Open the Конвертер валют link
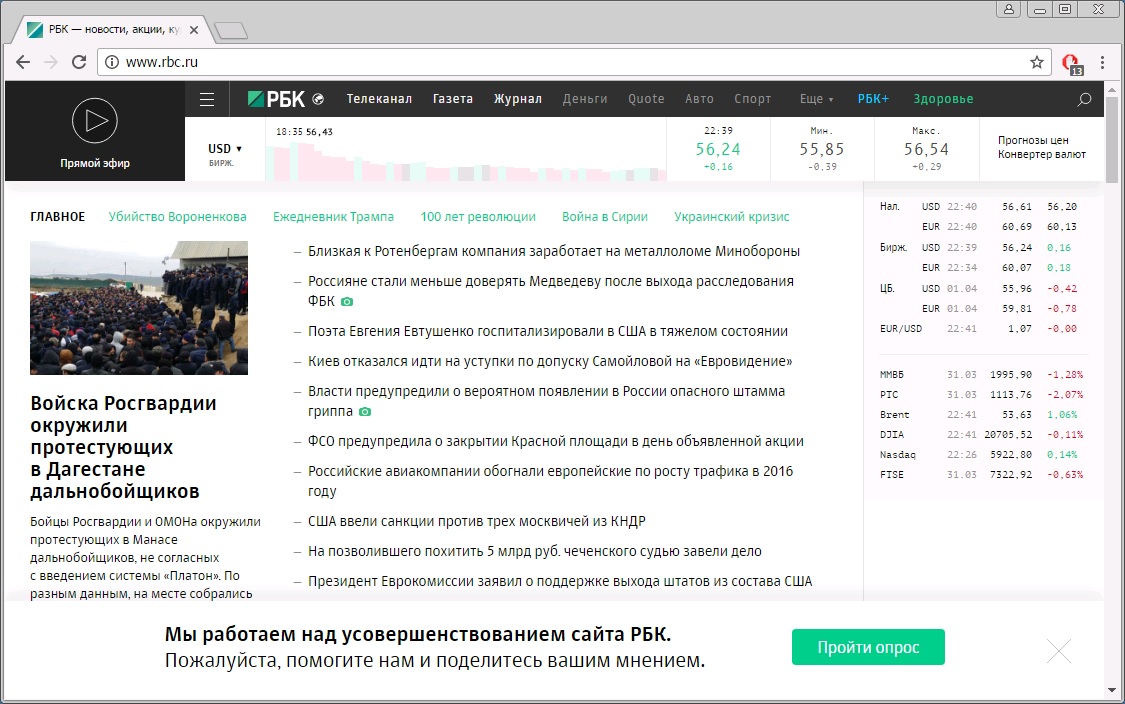The height and width of the screenshot is (704, 1125). pos(1041,154)
